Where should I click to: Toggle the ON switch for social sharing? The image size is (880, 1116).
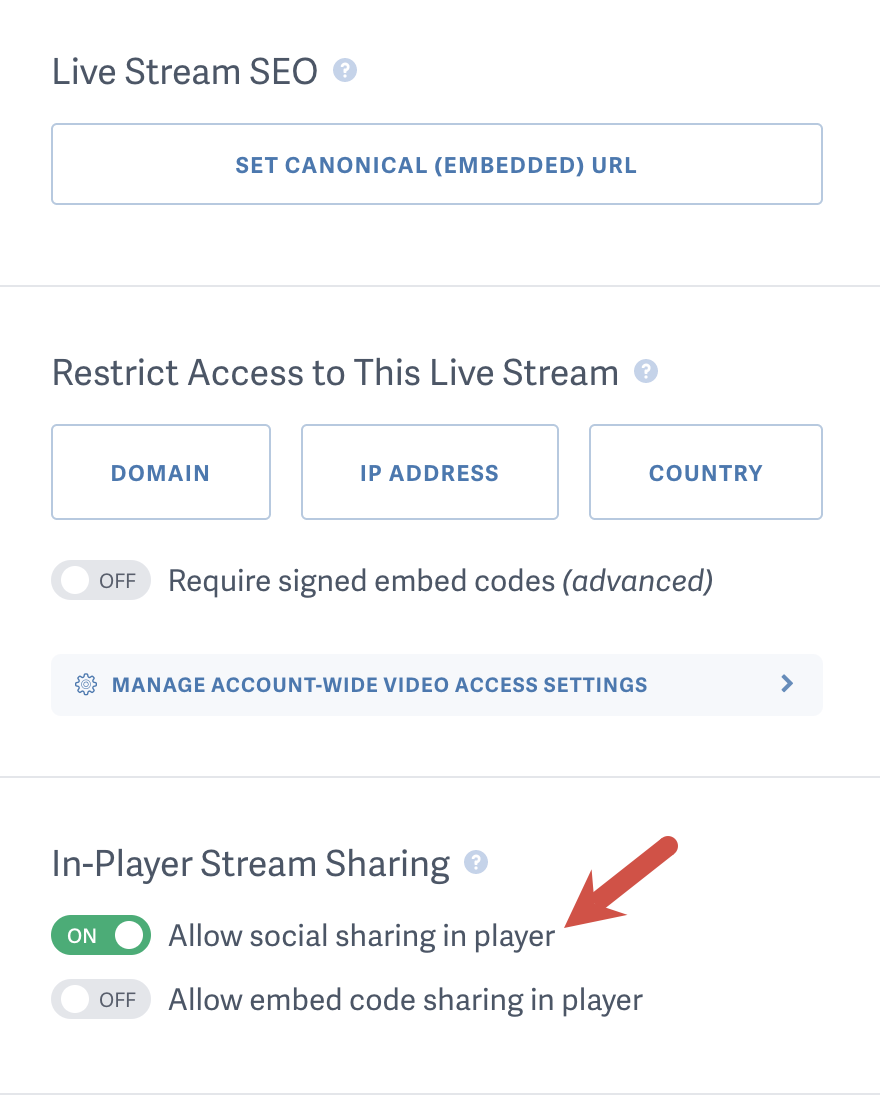pos(100,935)
